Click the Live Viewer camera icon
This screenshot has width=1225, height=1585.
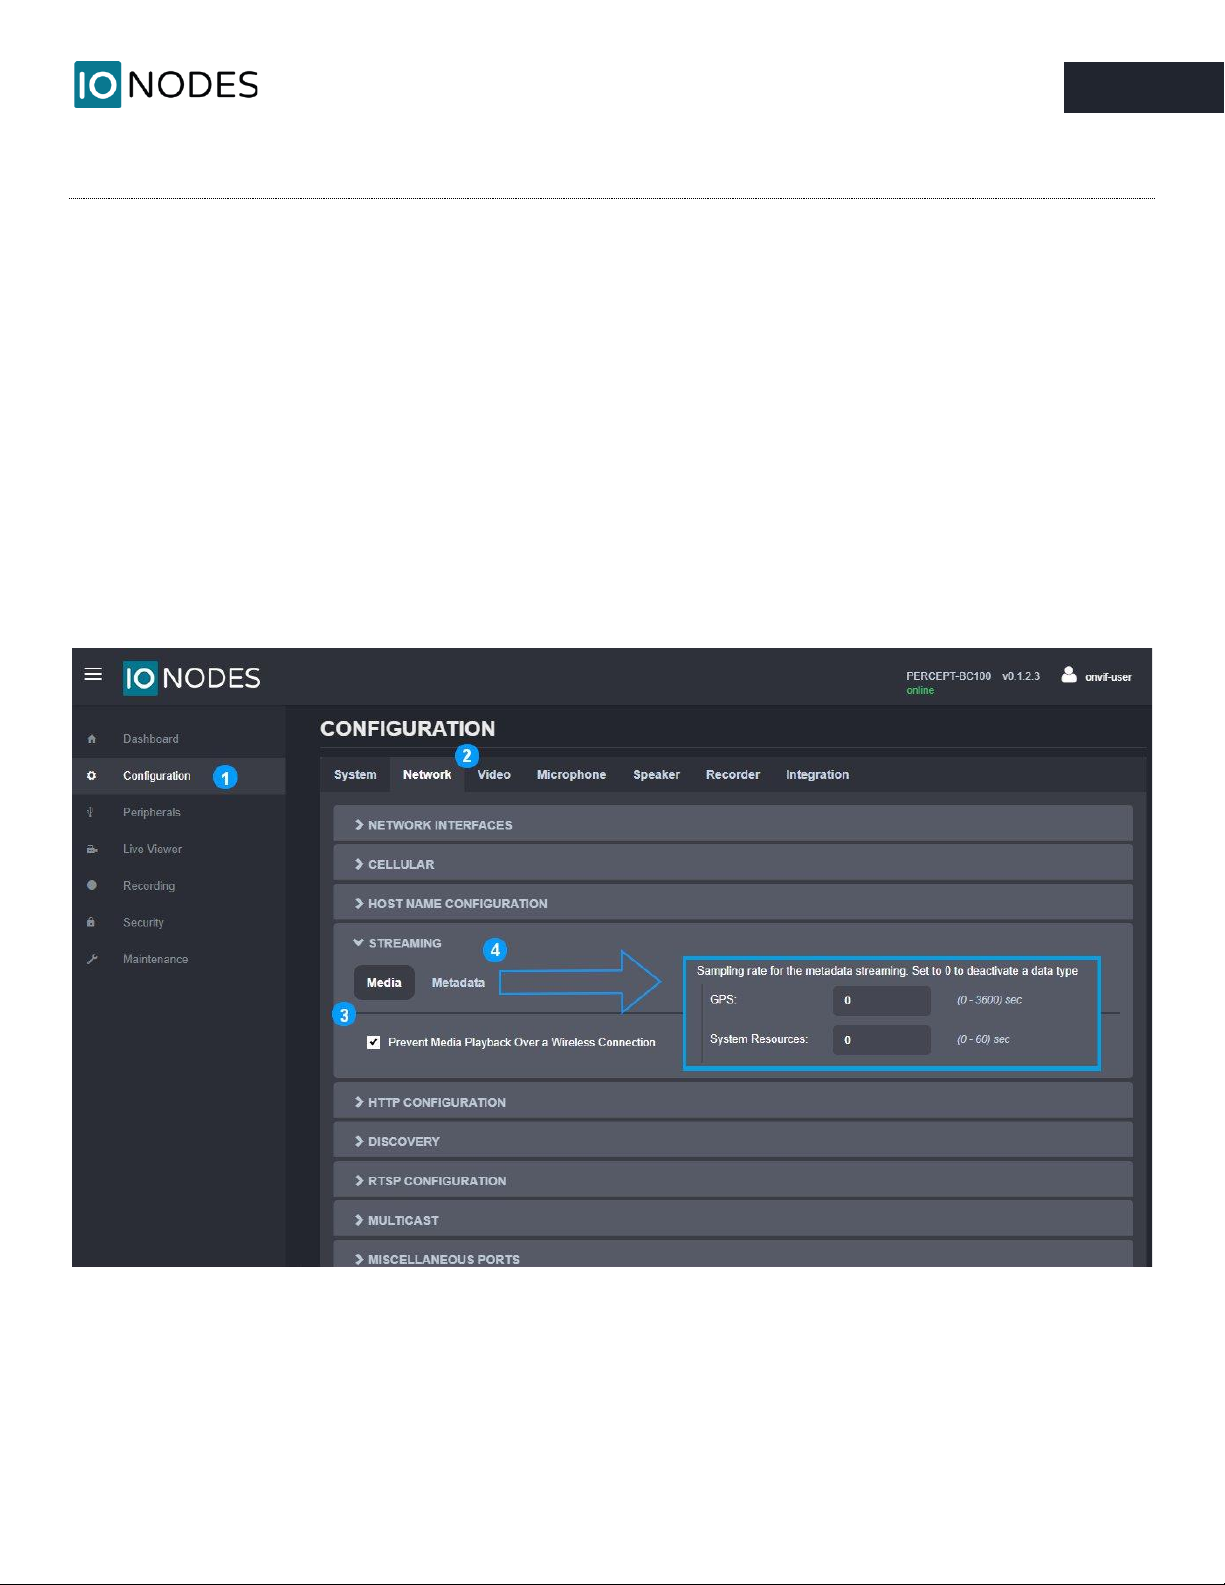pos(92,849)
